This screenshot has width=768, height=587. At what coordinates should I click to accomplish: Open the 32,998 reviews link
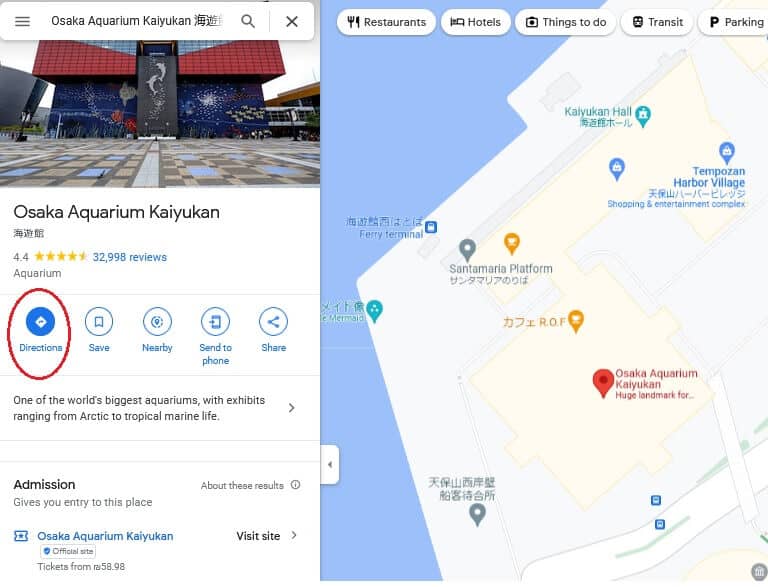130,257
